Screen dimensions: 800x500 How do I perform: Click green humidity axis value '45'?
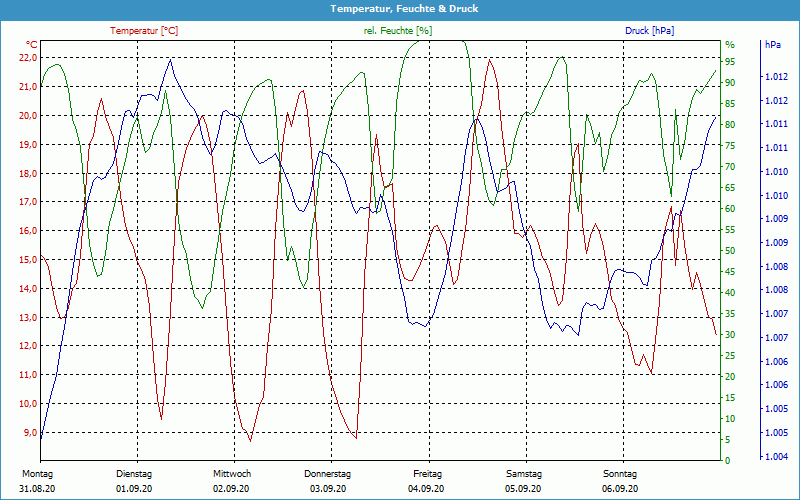point(730,271)
